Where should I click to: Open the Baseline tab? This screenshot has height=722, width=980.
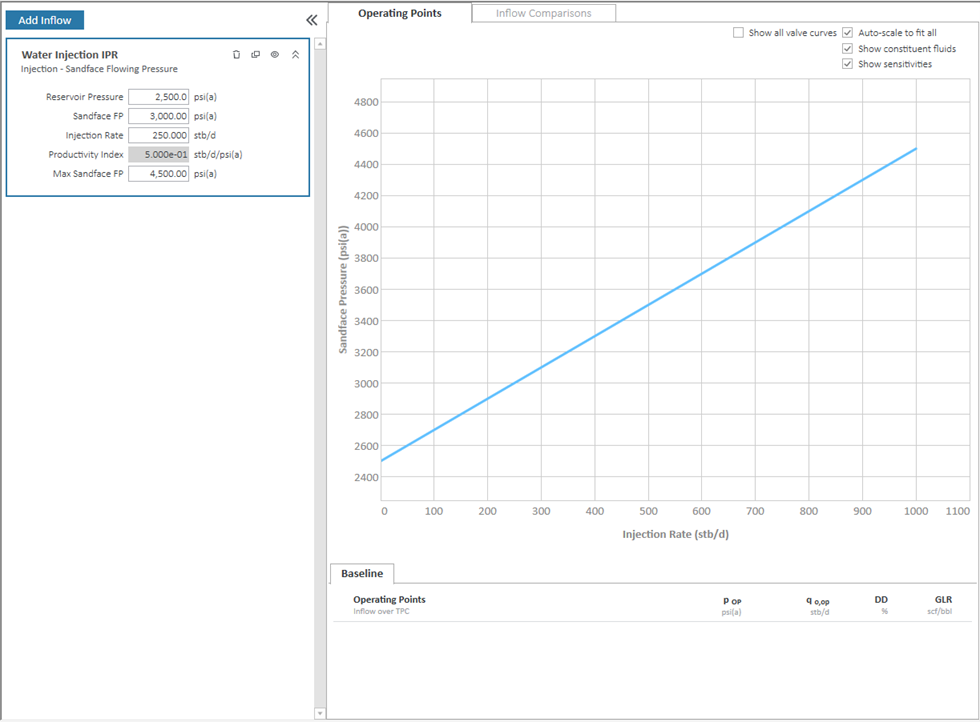tap(362, 574)
